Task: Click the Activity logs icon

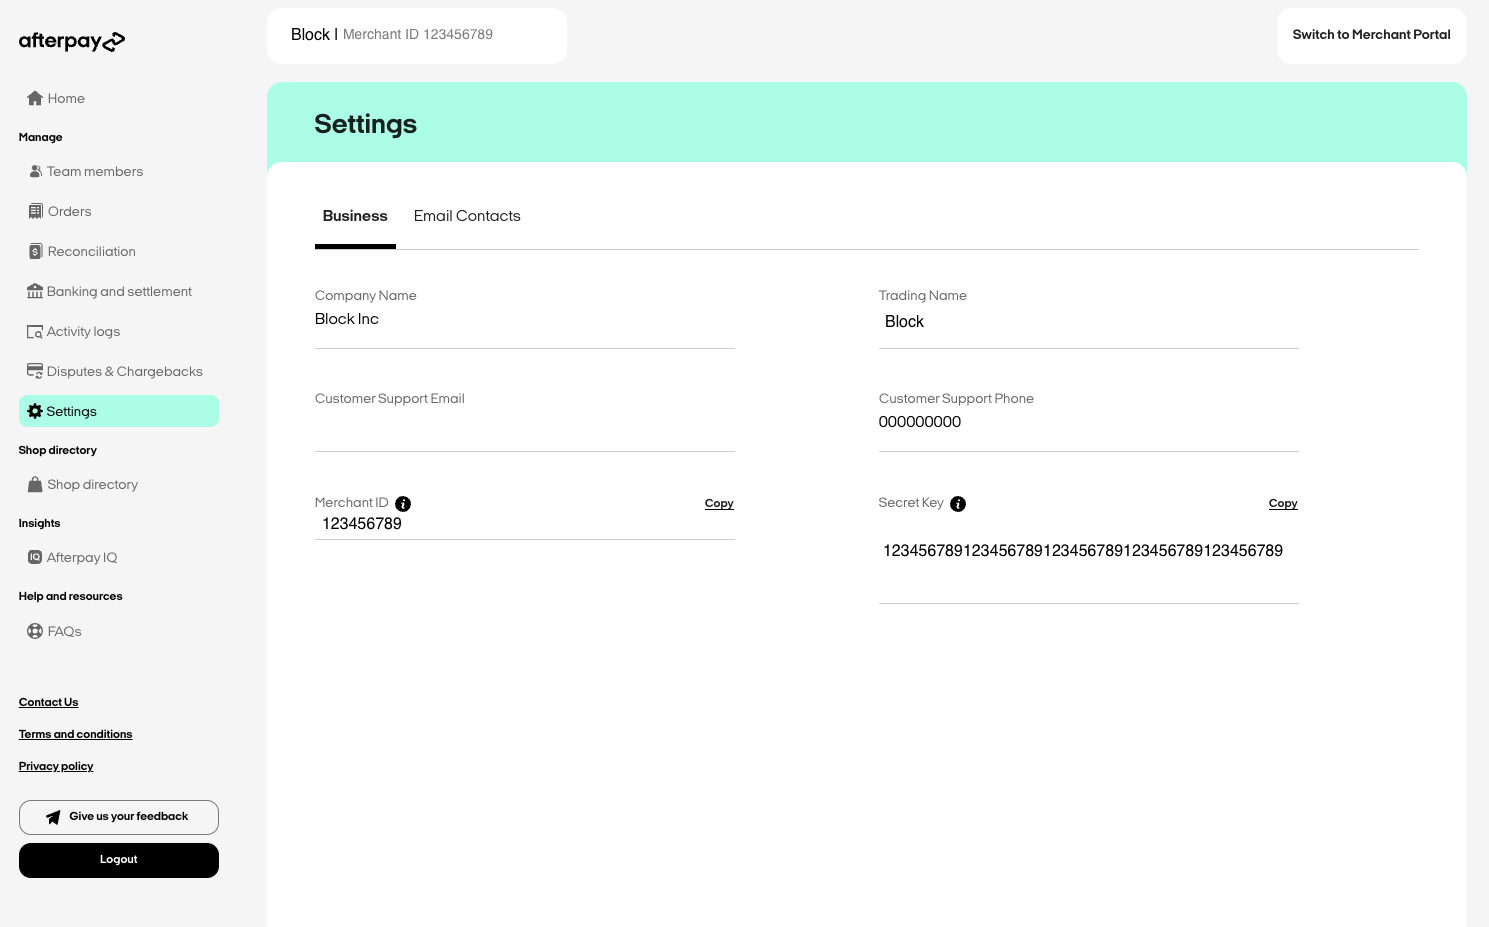Action: point(35,332)
